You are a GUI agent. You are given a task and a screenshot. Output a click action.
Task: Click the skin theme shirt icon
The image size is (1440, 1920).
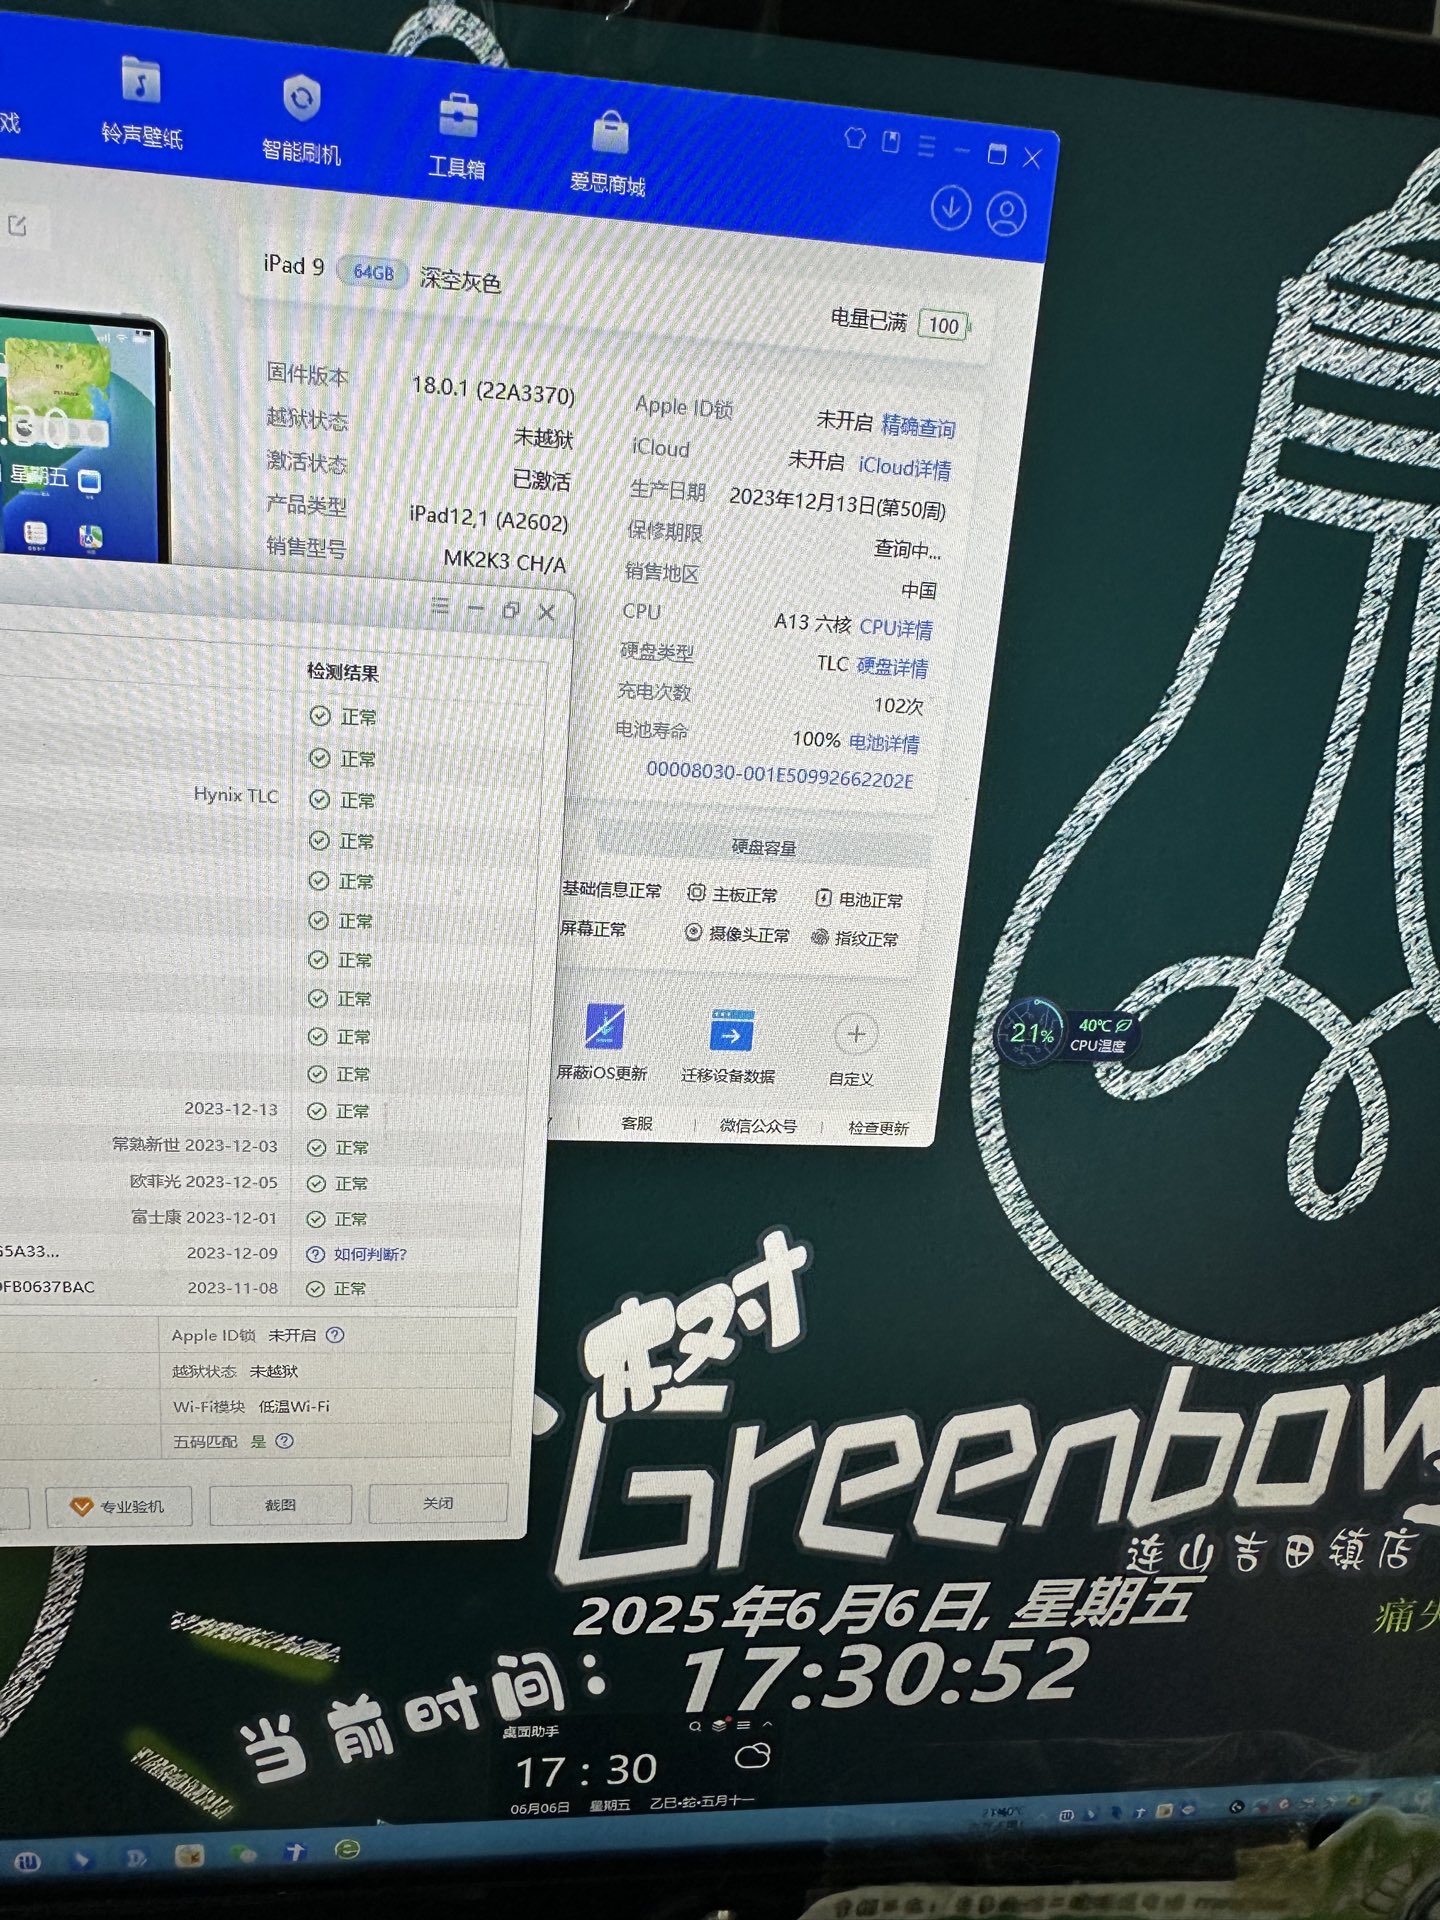pyautogui.click(x=854, y=138)
